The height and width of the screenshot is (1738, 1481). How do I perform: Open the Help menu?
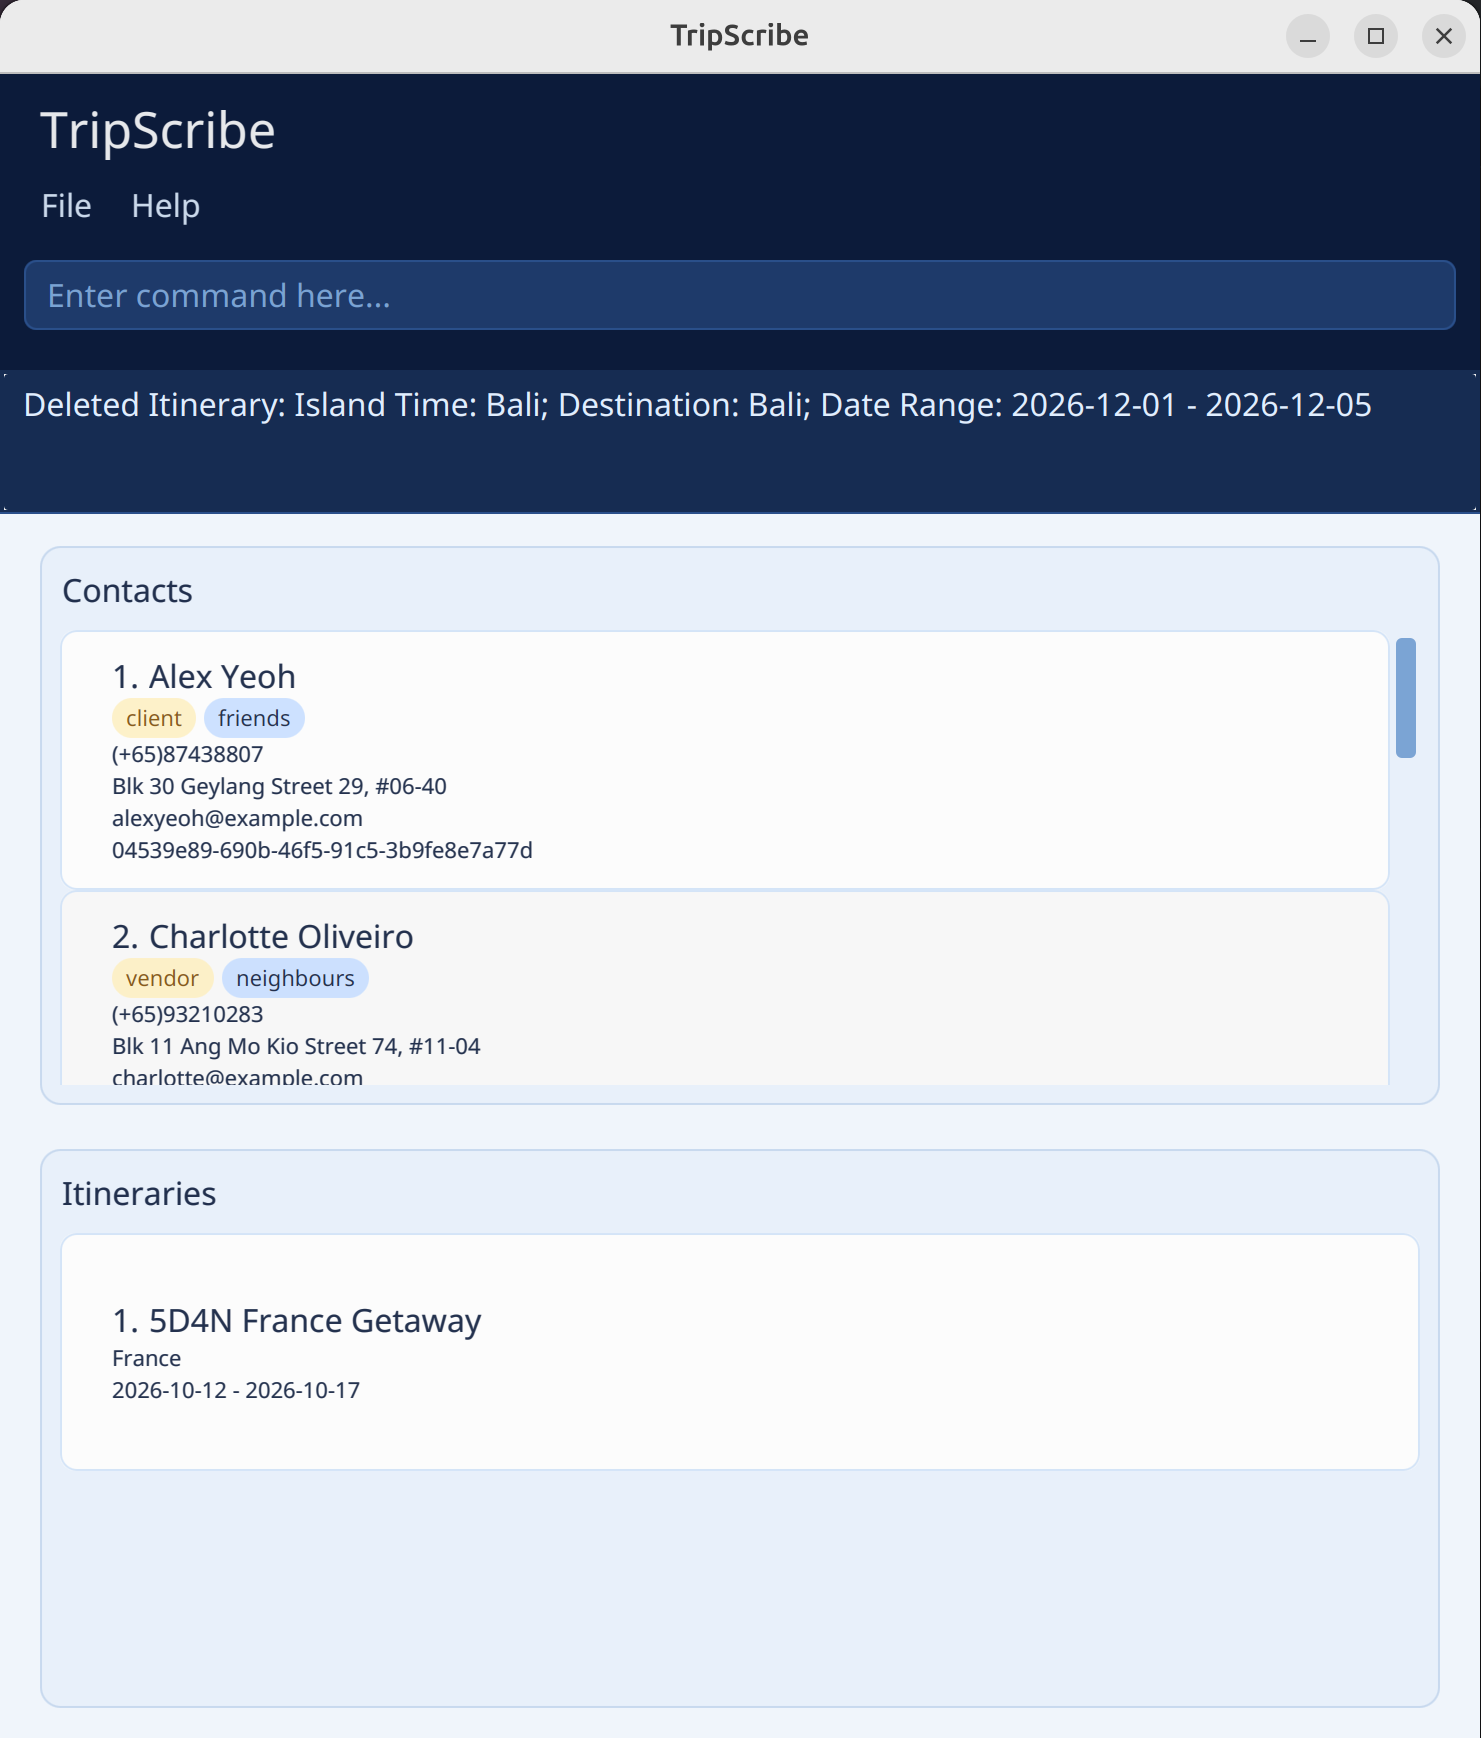coord(165,206)
